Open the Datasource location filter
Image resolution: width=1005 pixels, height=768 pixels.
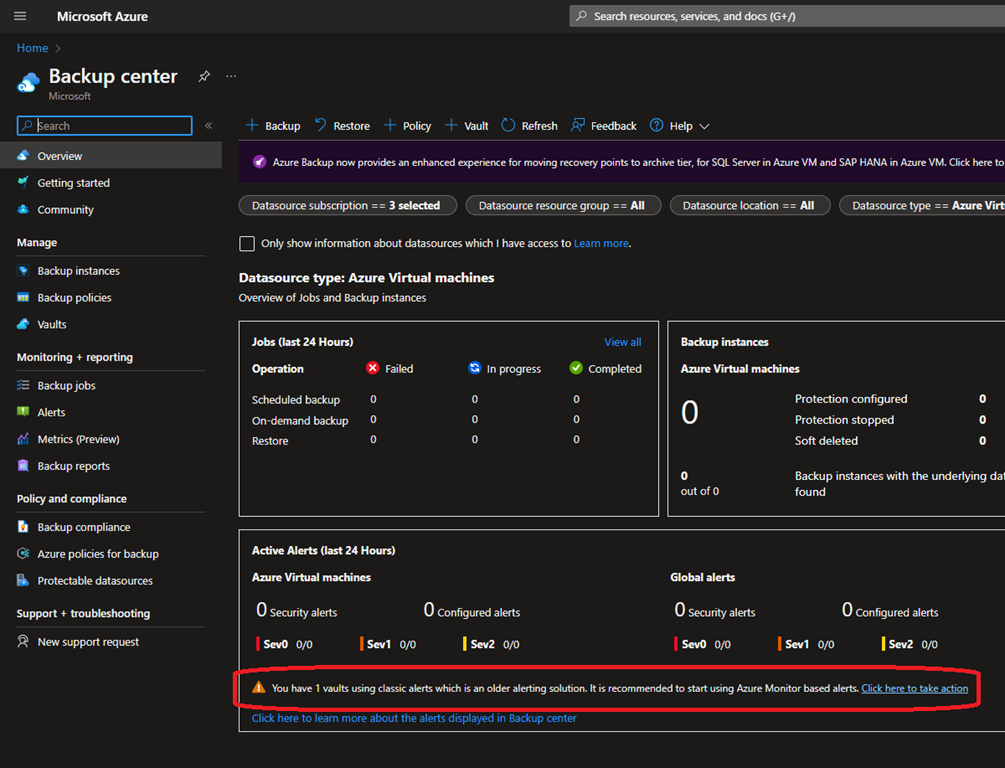pyautogui.click(x=748, y=205)
